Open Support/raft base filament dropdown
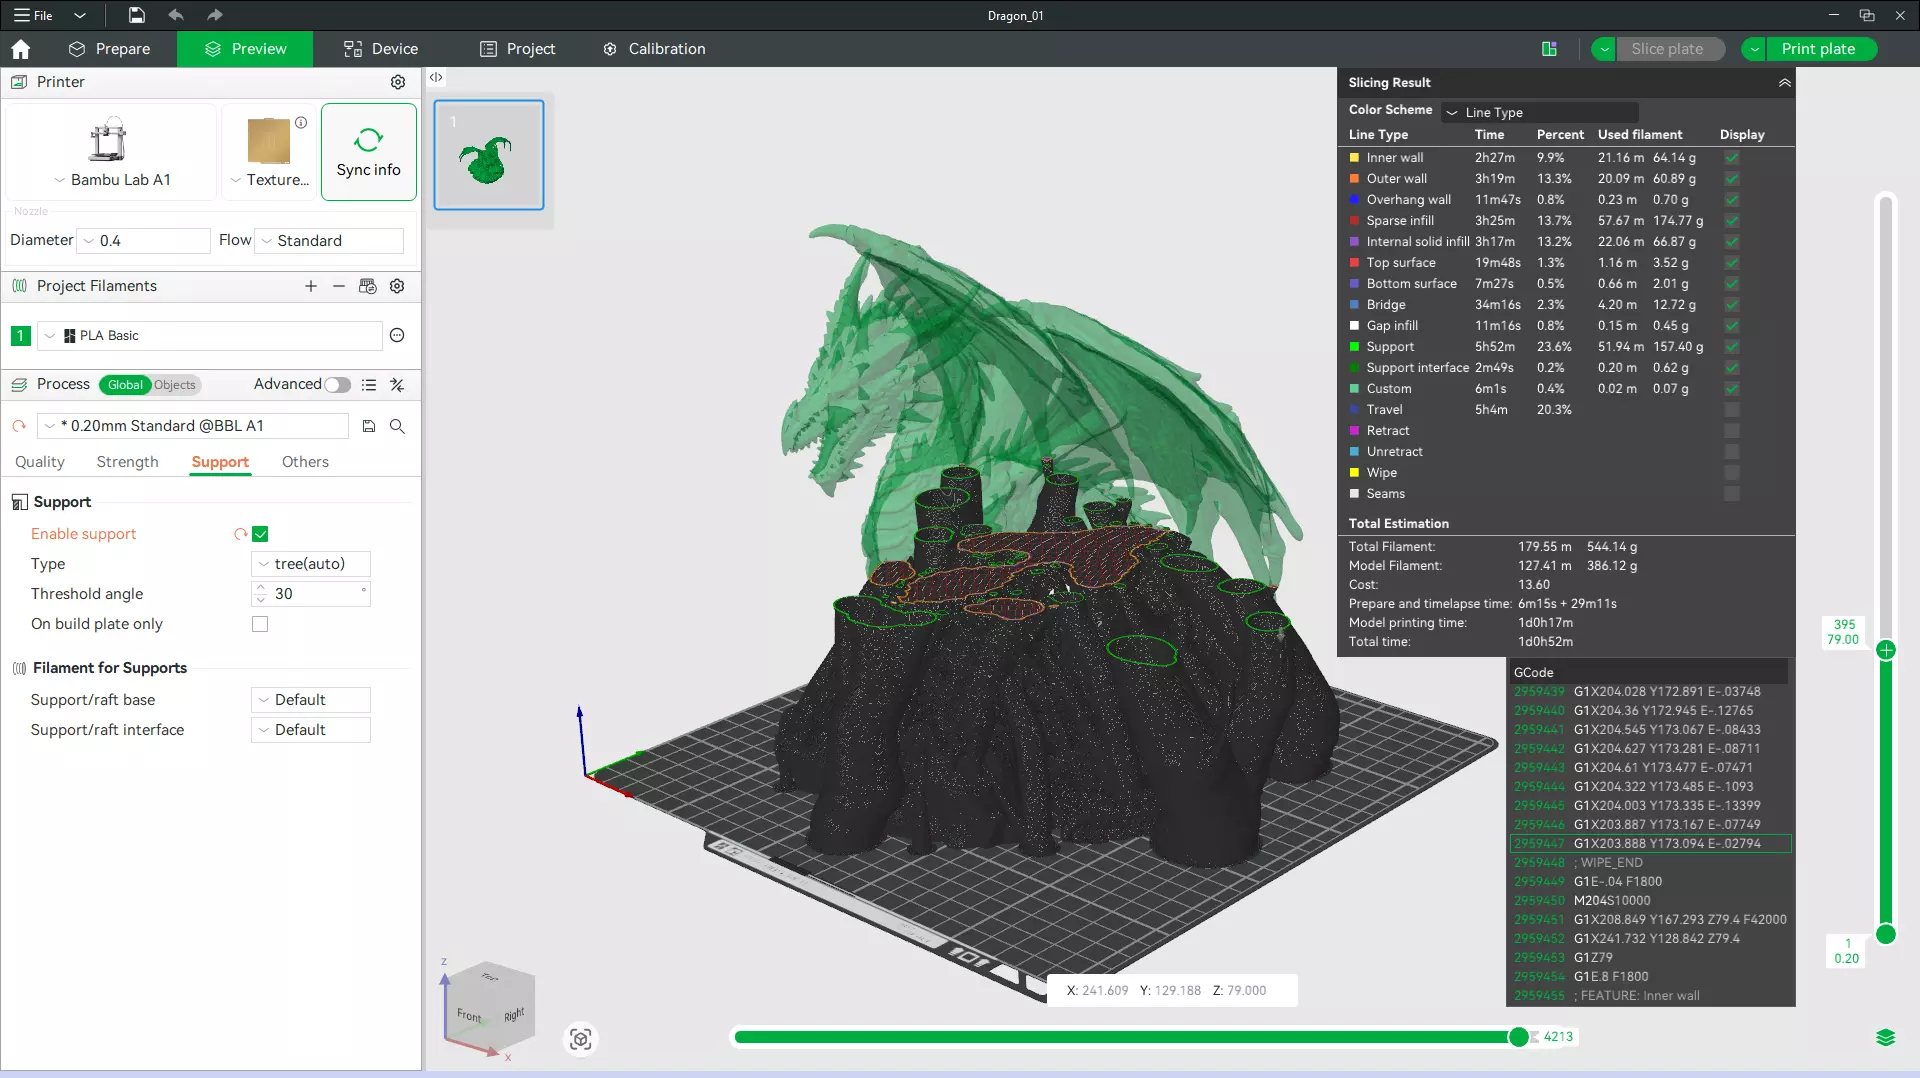1920x1078 pixels. [311, 700]
